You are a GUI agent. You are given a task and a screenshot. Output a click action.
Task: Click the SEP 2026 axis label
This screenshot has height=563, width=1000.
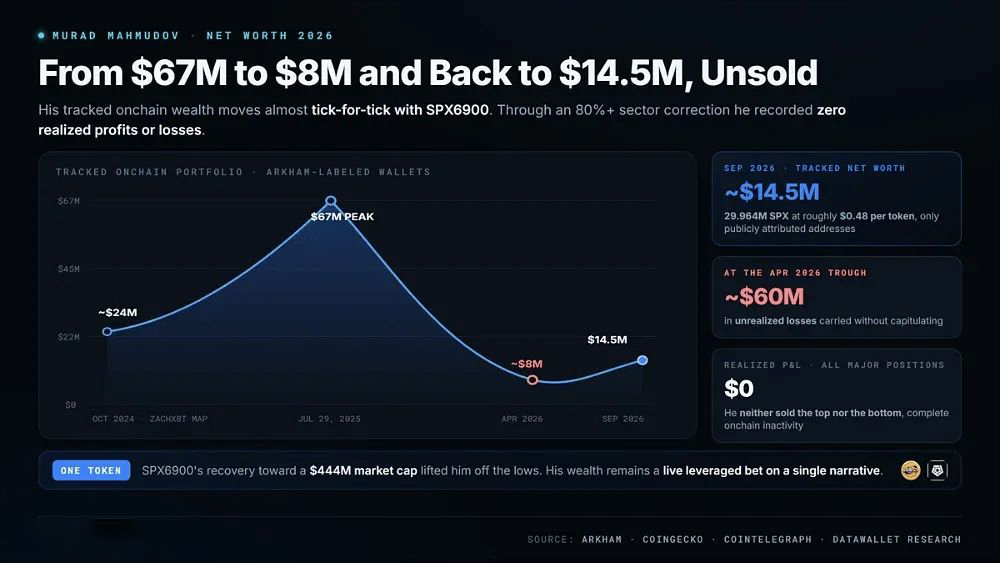(622, 419)
